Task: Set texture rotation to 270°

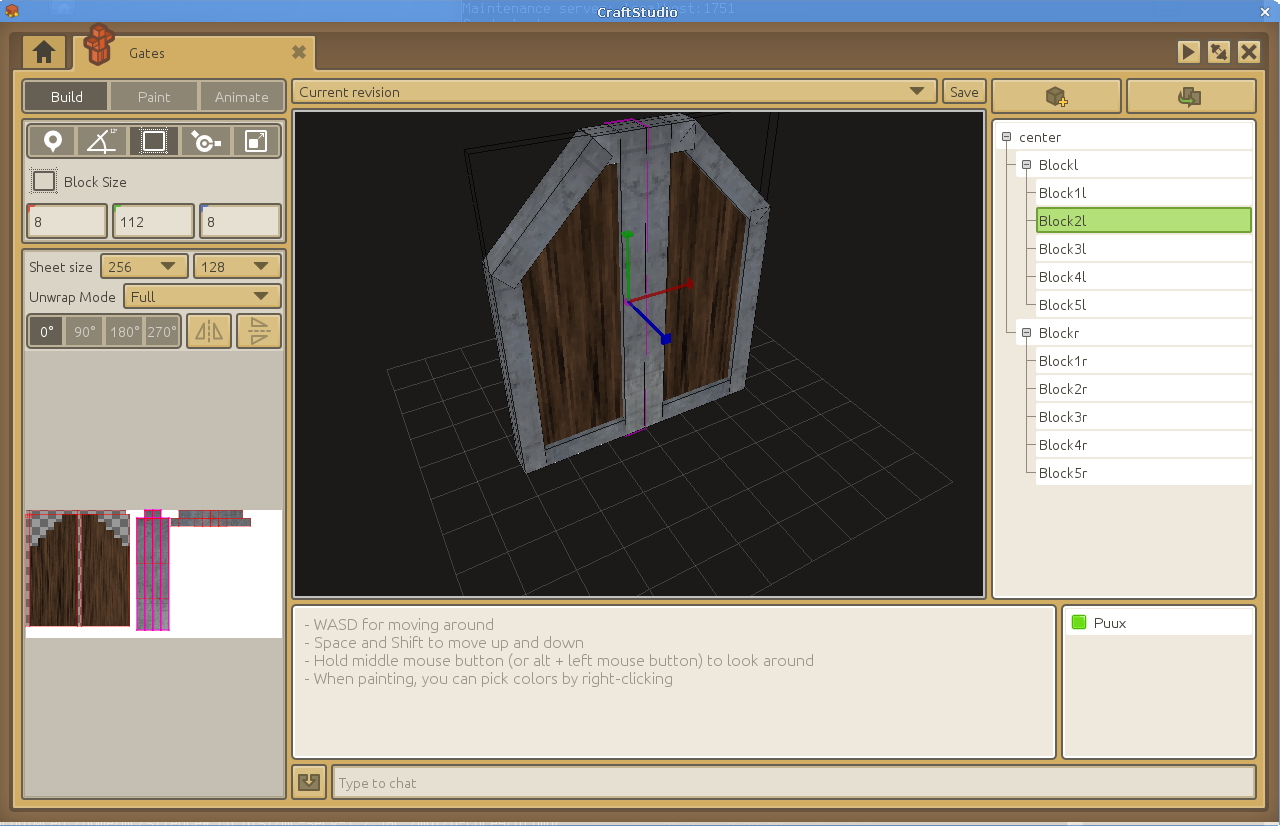Action: pos(161,331)
